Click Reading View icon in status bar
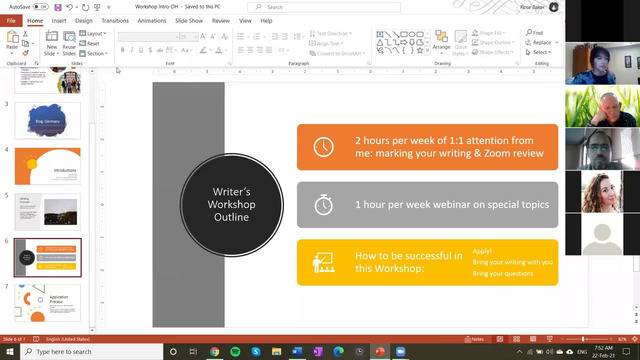 tap(533, 339)
